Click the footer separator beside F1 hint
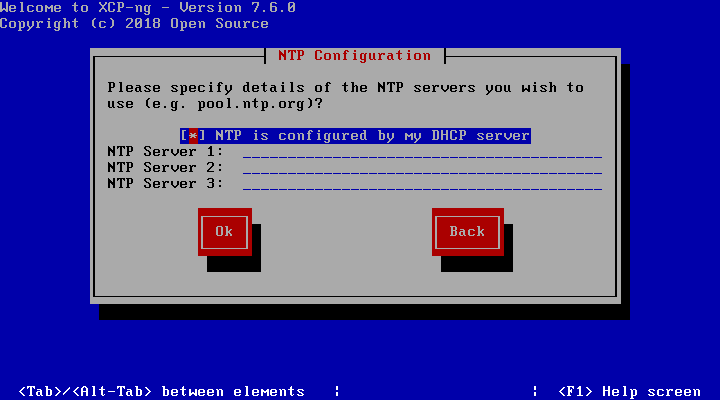Image resolution: width=720 pixels, height=400 pixels. [x=535, y=392]
